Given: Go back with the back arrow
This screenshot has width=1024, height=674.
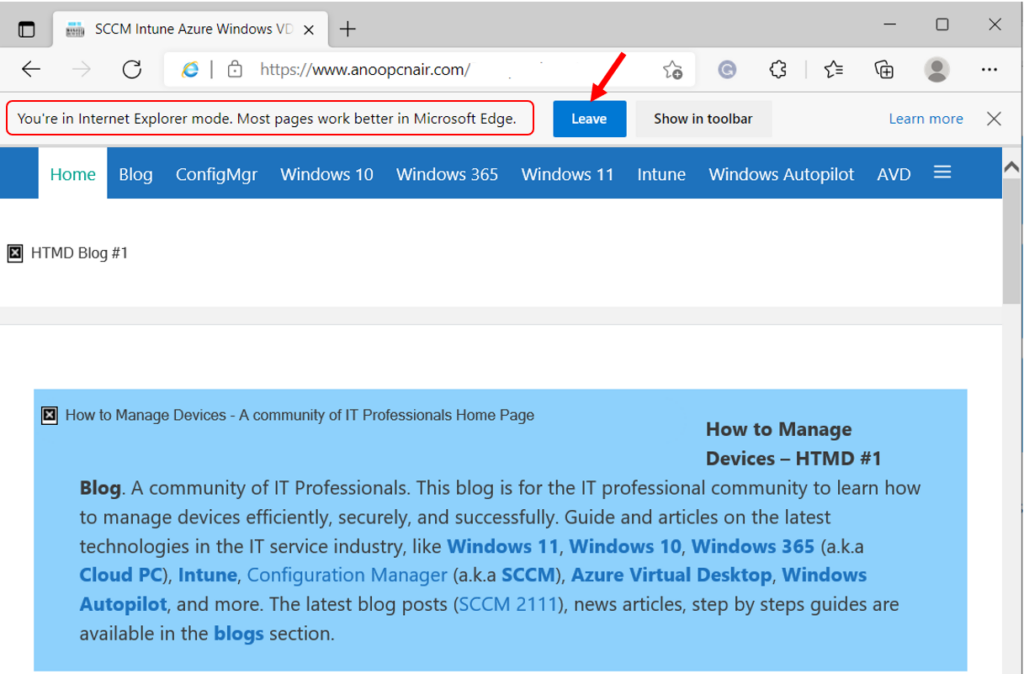Looking at the screenshot, I should point(31,69).
